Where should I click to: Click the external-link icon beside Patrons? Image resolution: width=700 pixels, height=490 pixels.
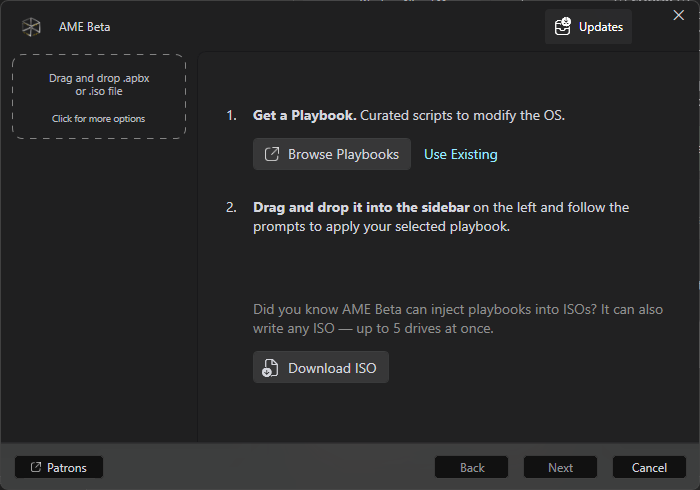click(x=36, y=467)
